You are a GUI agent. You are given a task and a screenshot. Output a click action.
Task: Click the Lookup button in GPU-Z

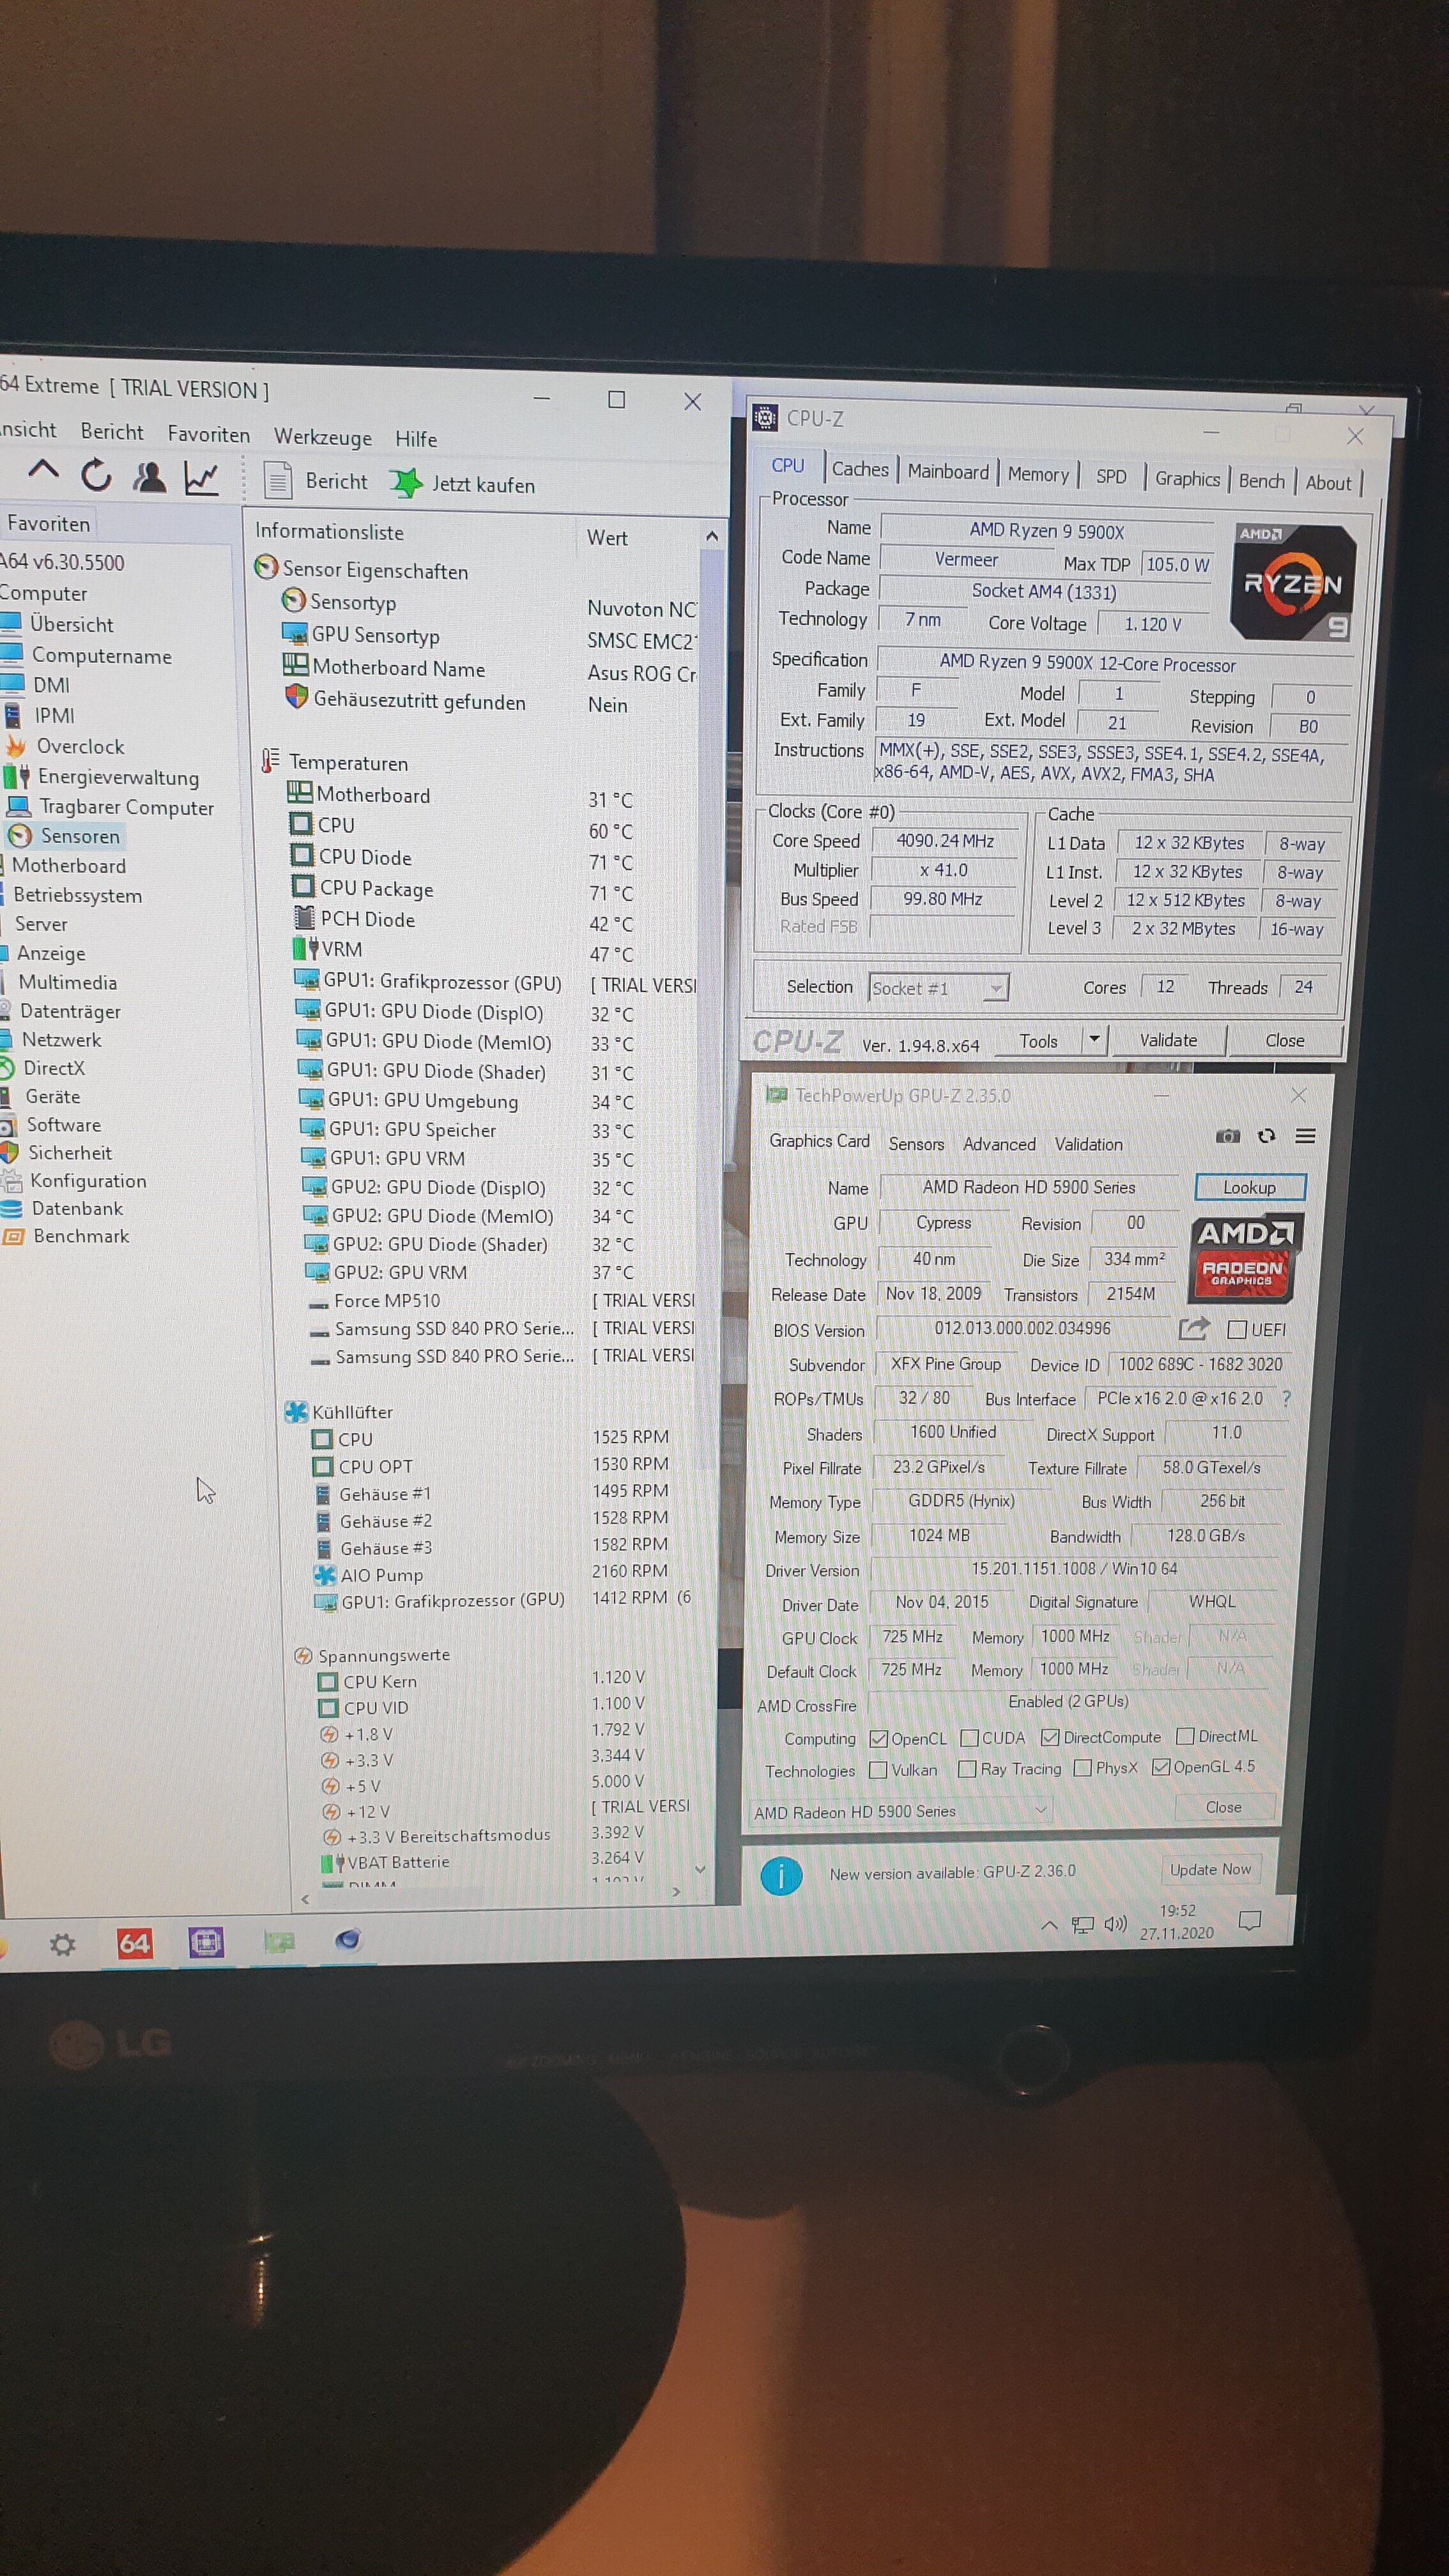pos(1249,1188)
